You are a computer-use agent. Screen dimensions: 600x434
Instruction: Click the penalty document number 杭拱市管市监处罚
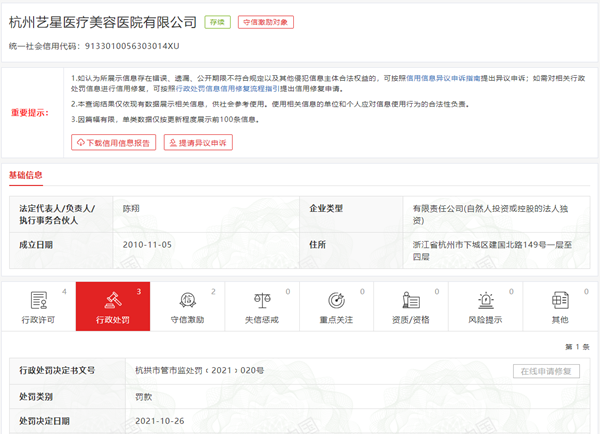[199, 370]
